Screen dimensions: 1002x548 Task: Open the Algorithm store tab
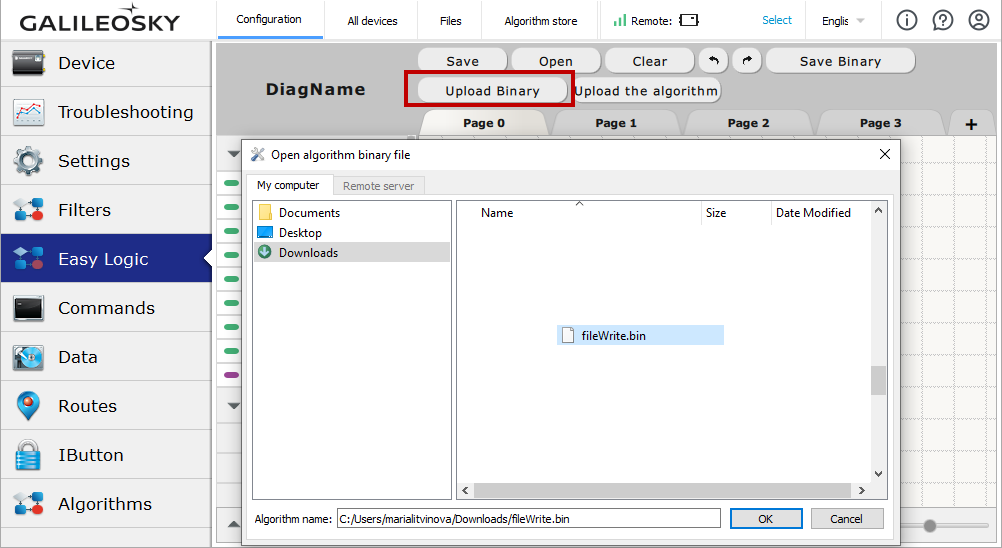(x=540, y=20)
